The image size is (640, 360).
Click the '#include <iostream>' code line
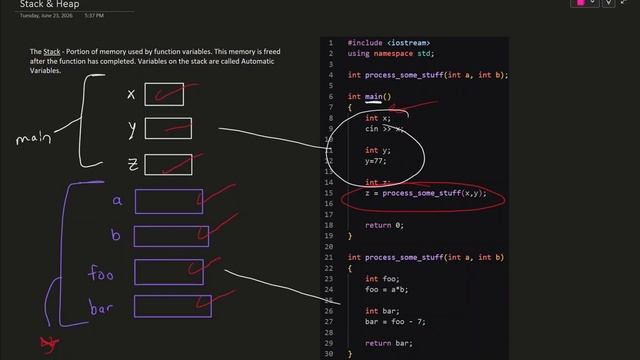pyautogui.click(x=389, y=43)
